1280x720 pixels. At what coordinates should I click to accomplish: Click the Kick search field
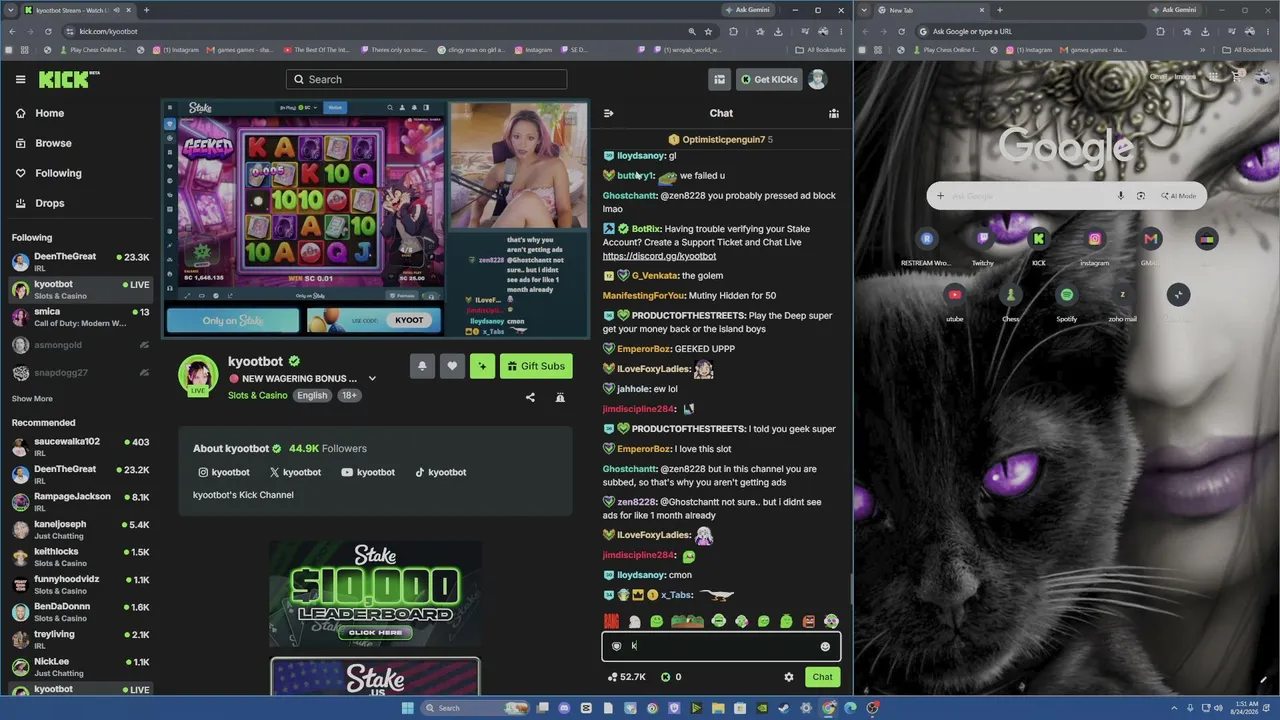coord(426,79)
